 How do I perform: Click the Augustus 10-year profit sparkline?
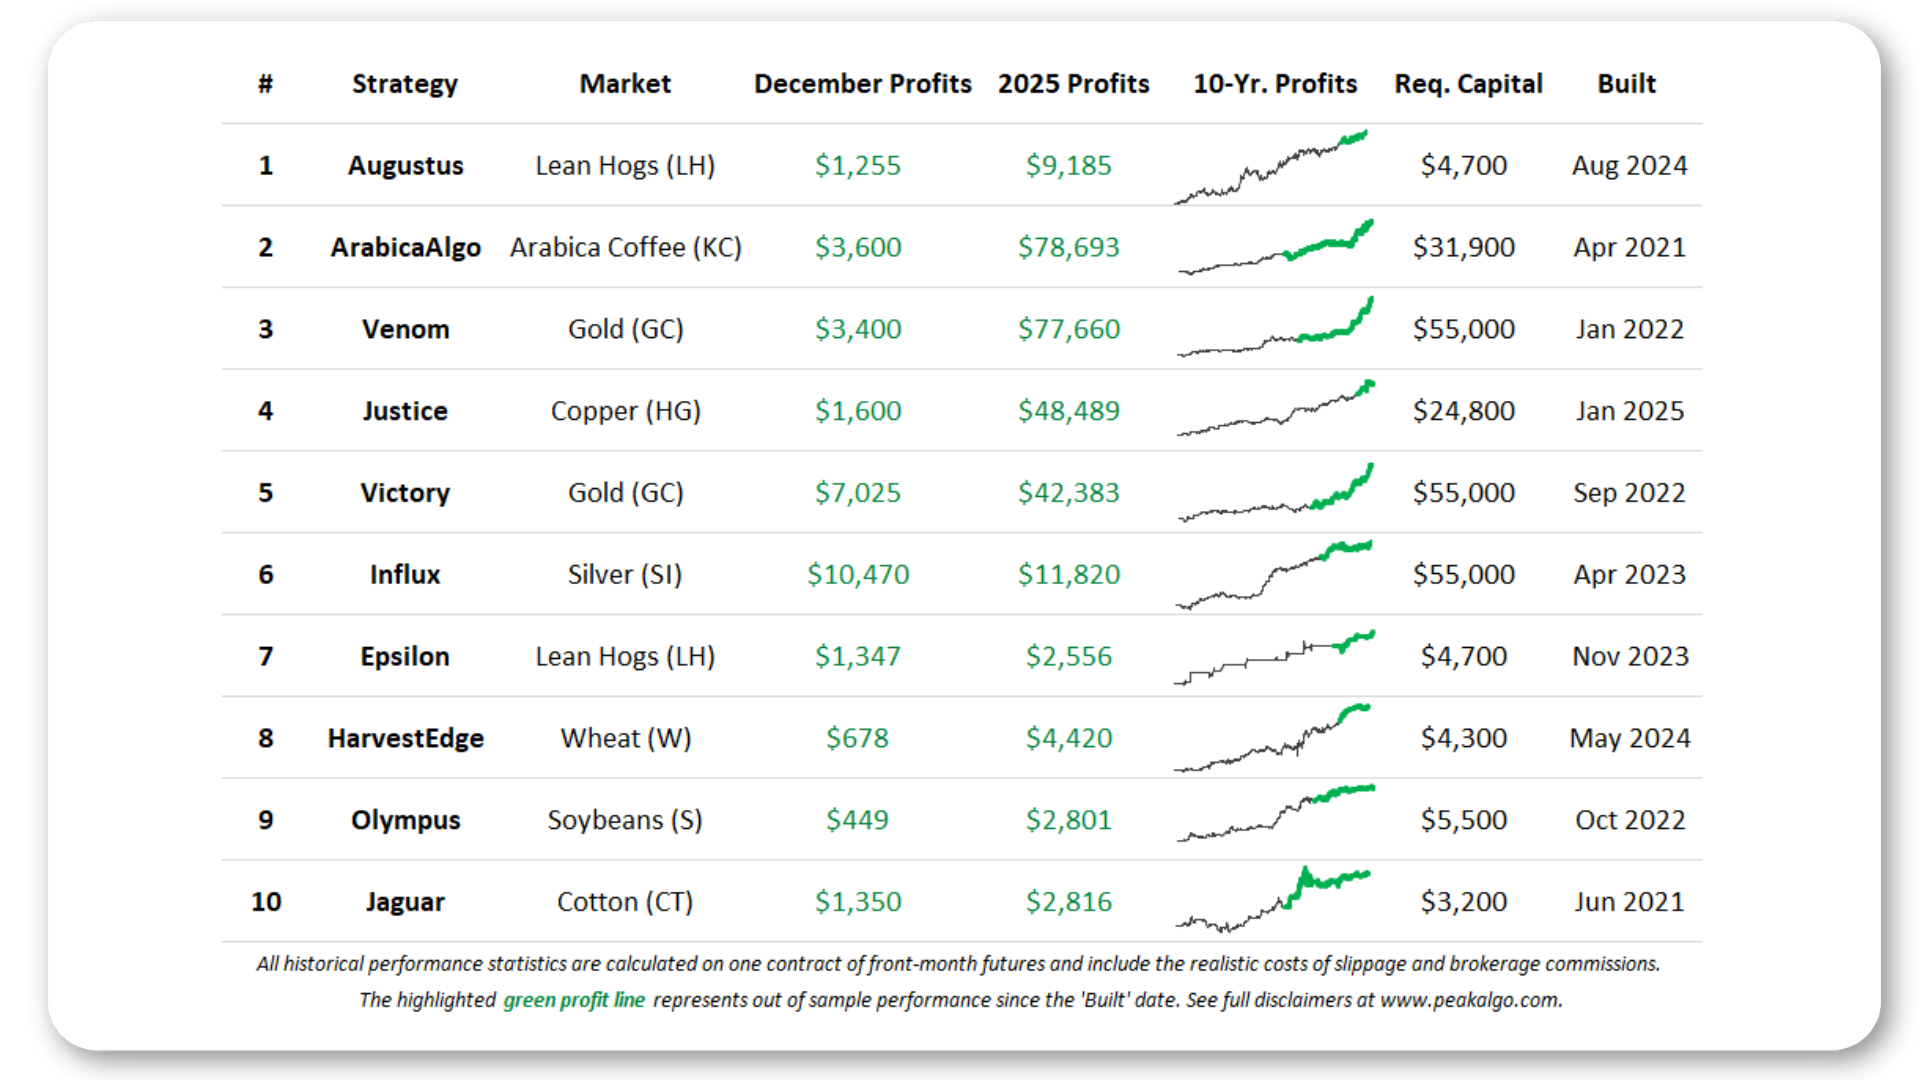point(1271,167)
